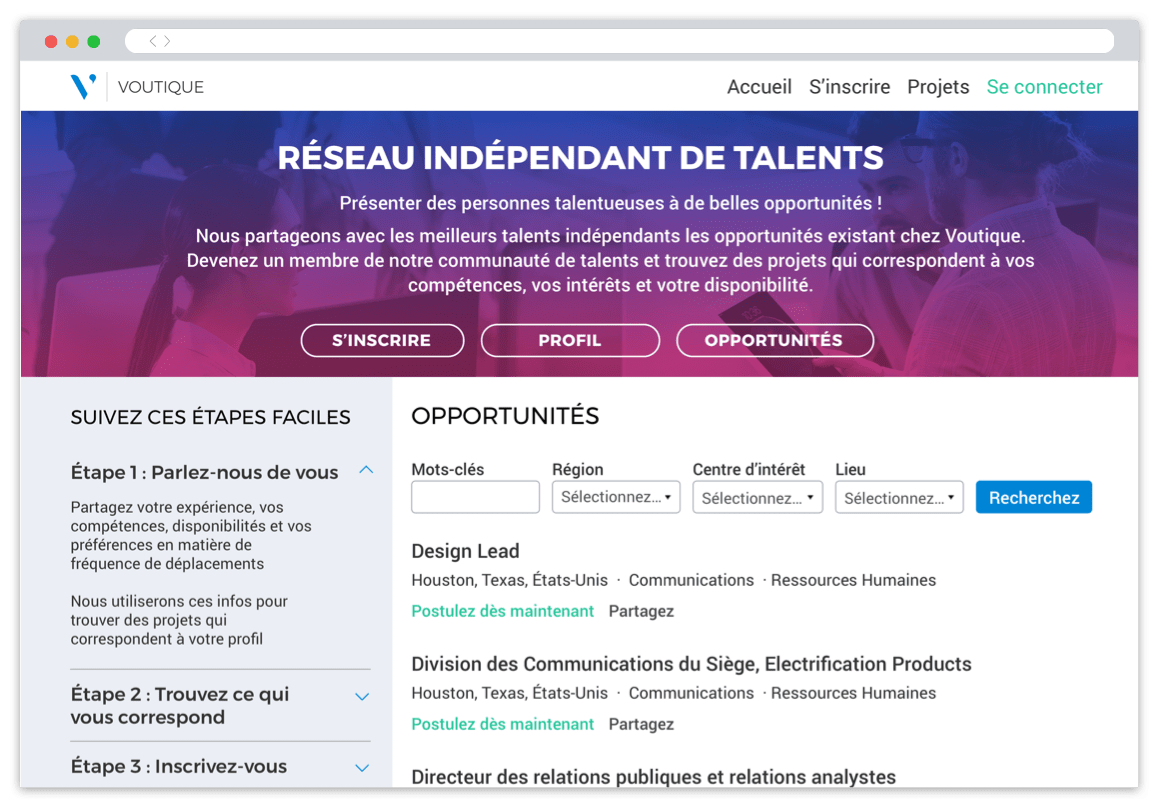This screenshot has width=1160, height=808.
Task: Open the Design Lead job title
Action: (x=465, y=551)
